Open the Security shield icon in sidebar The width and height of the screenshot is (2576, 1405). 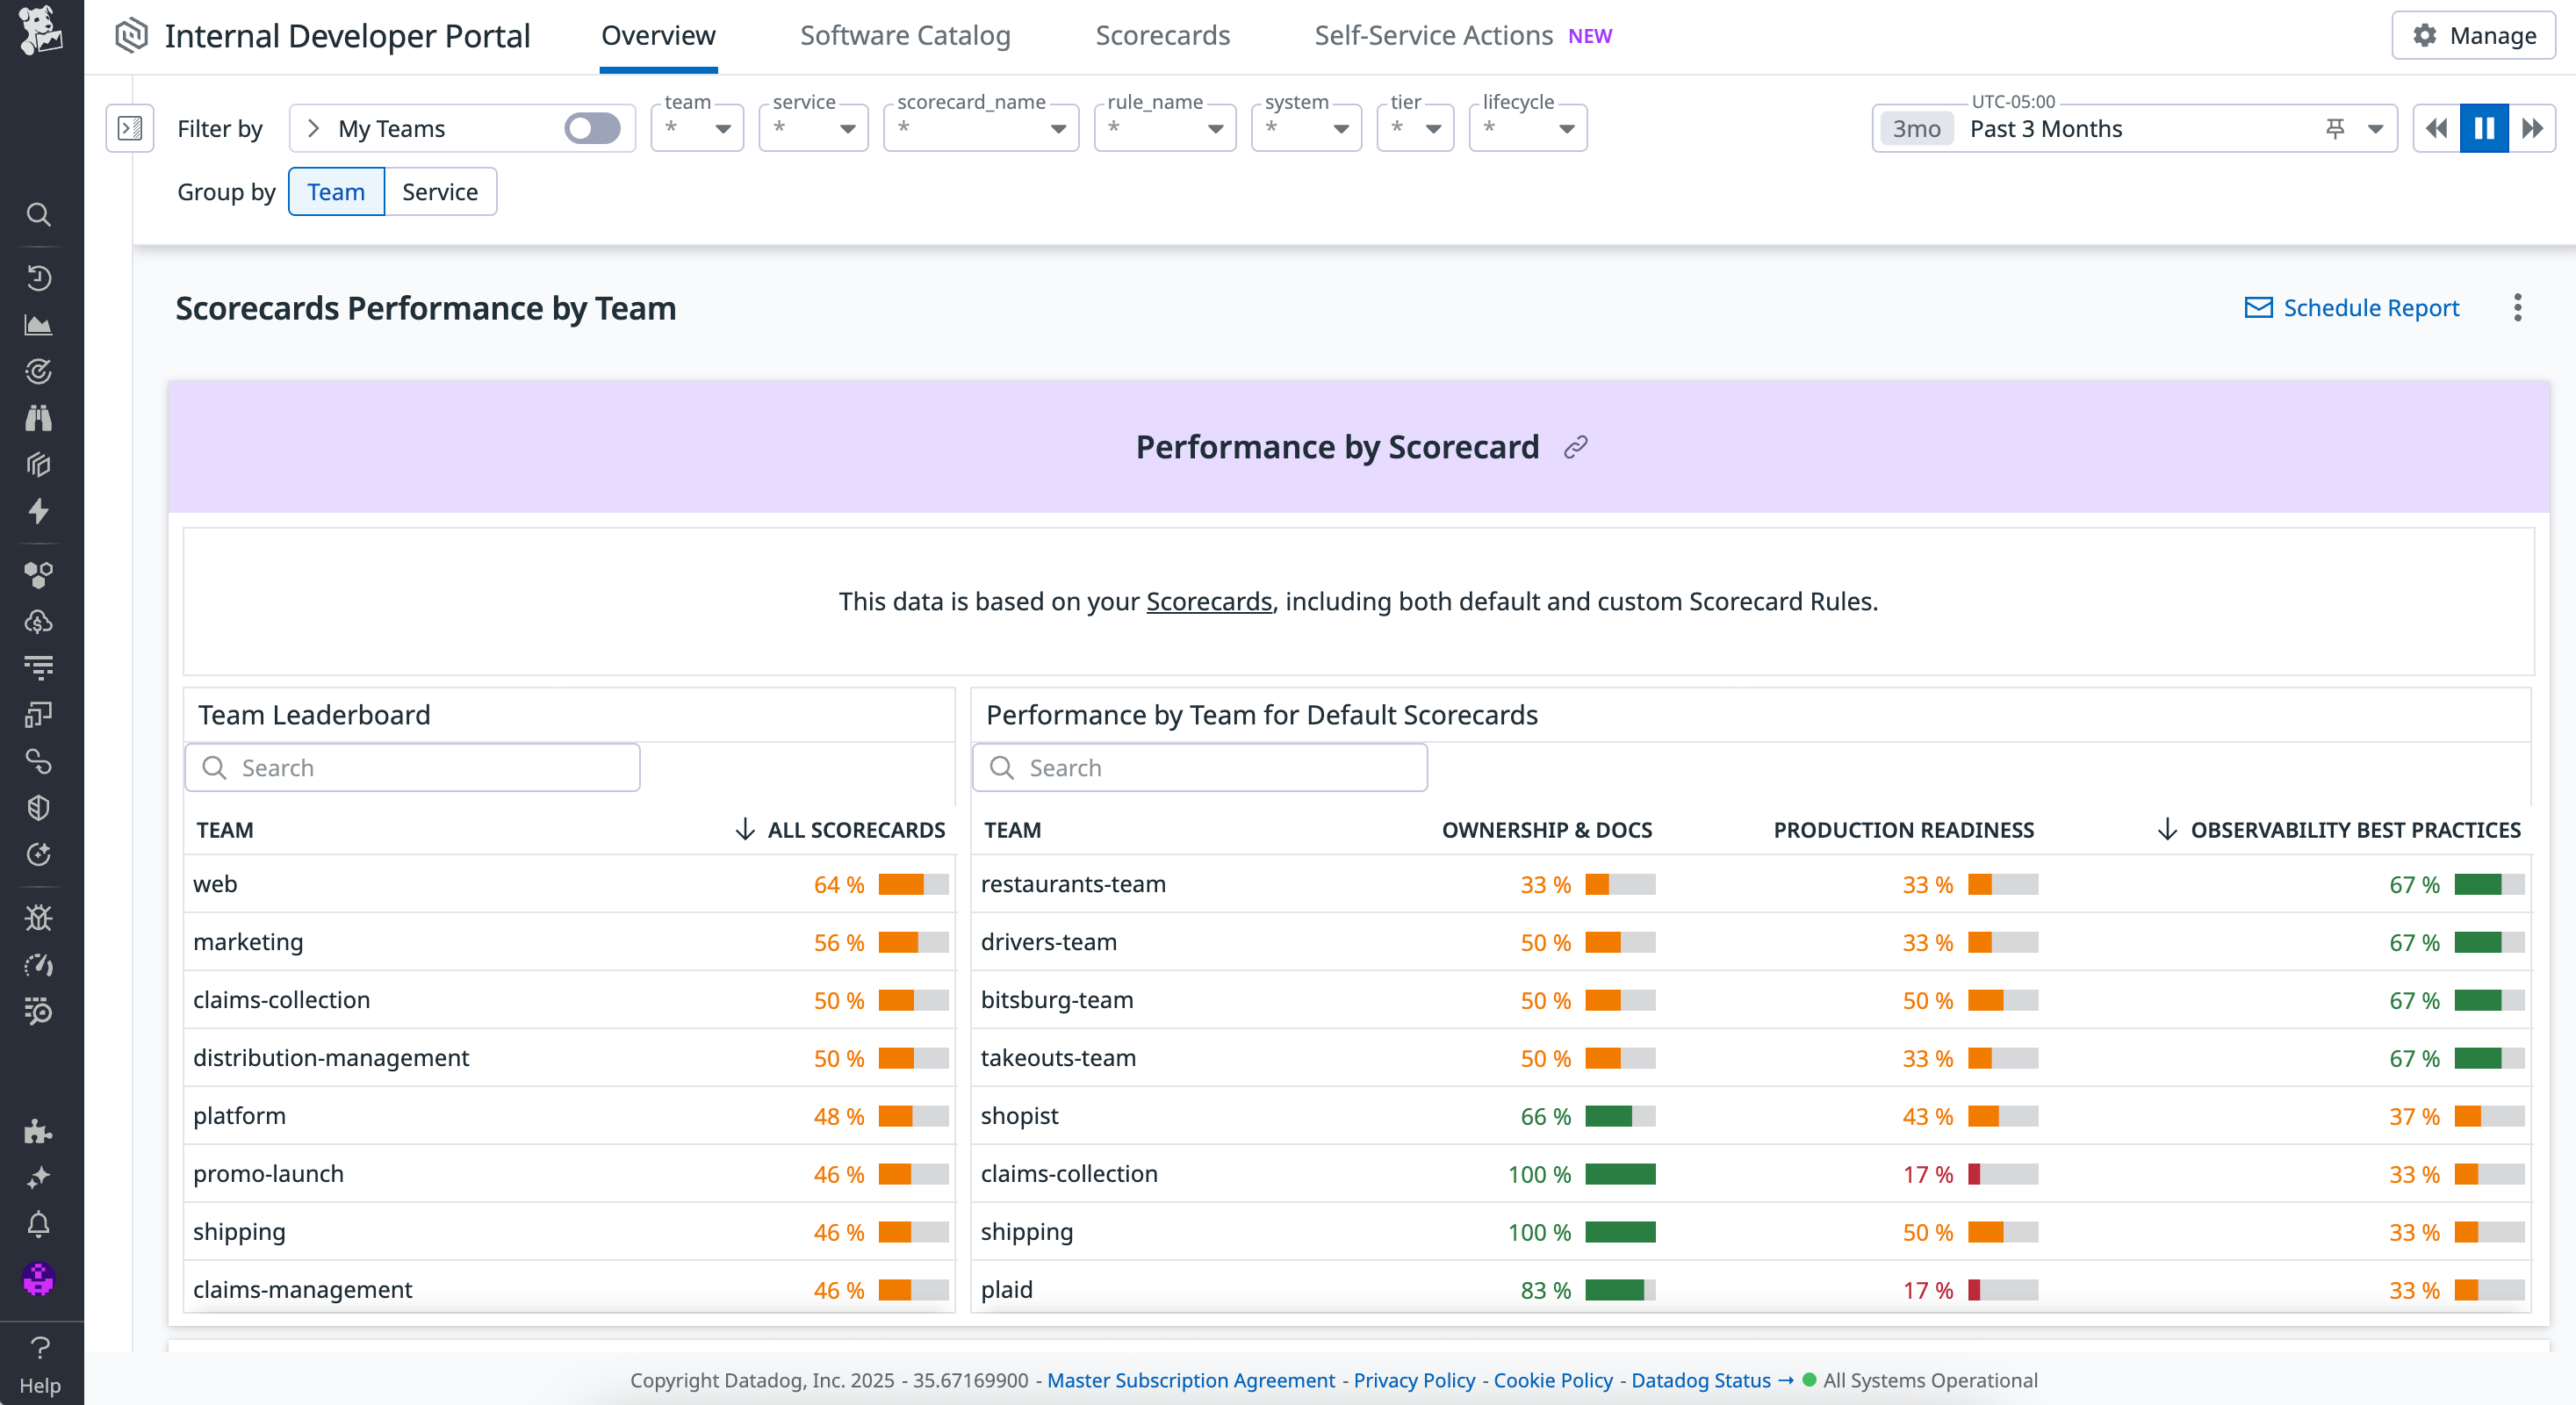(x=40, y=808)
